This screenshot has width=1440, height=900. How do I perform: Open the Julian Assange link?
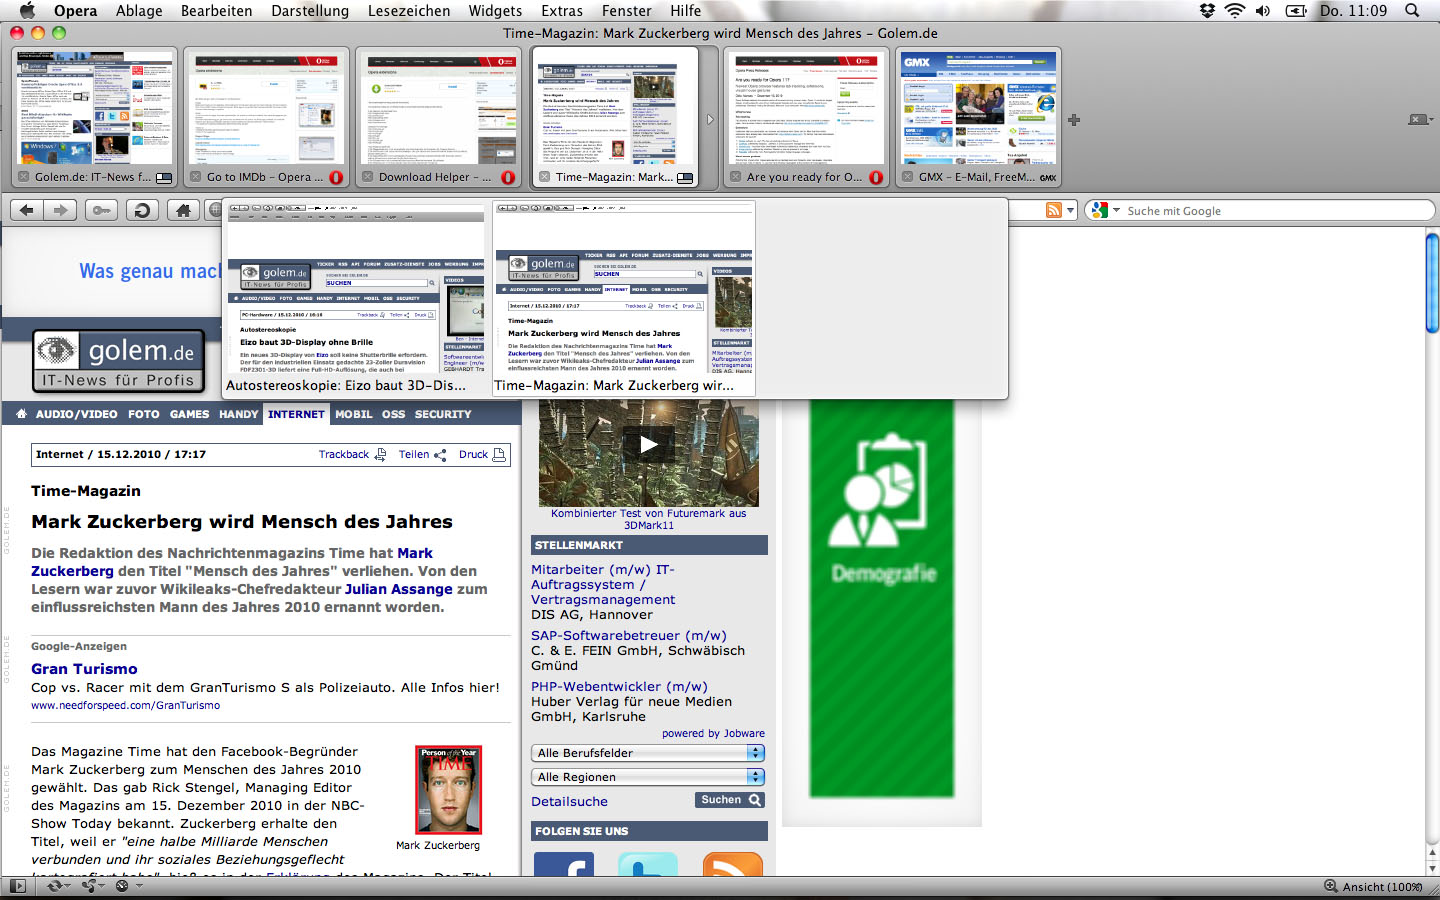(398, 589)
